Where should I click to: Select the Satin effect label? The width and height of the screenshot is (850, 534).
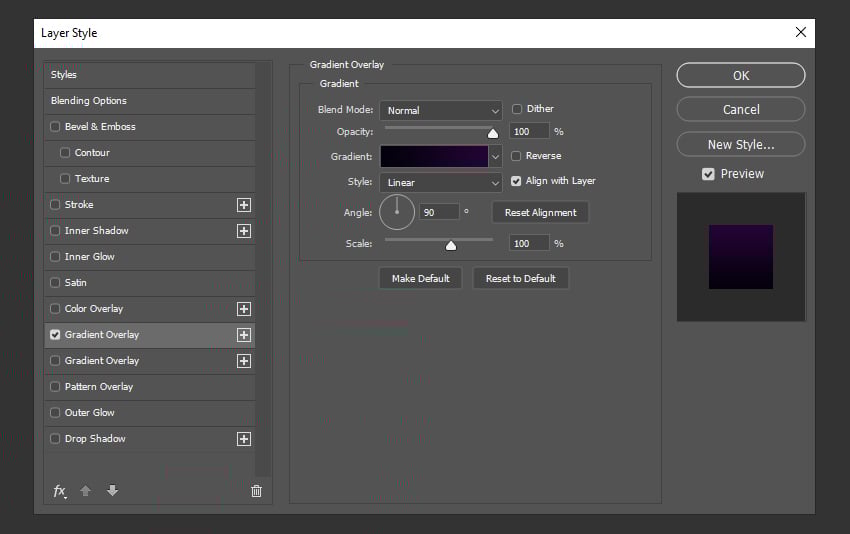pyautogui.click(x=75, y=282)
